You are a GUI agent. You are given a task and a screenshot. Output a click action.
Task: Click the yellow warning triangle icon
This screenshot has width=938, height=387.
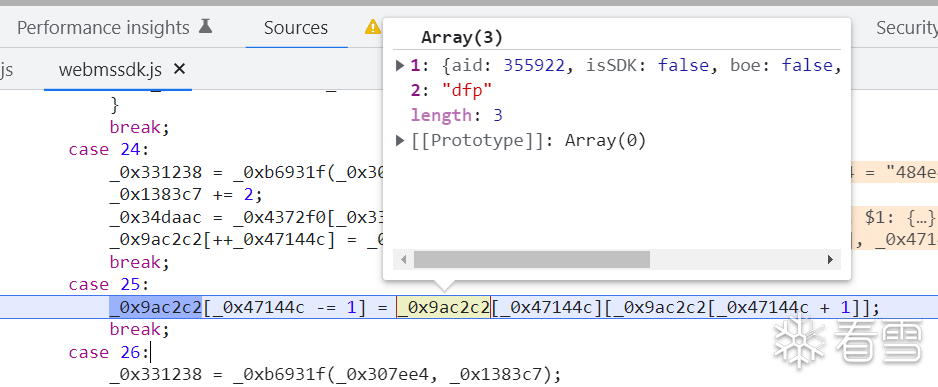click(373, 27)
